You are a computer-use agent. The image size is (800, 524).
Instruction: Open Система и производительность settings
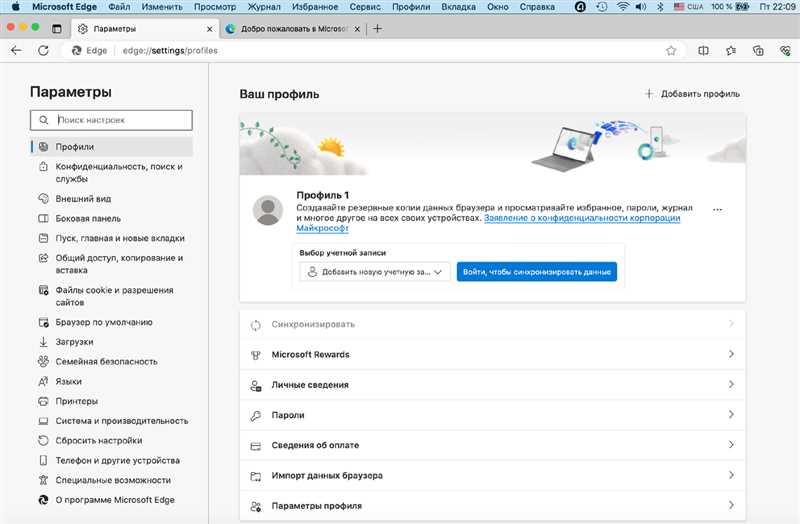point(112,421)
